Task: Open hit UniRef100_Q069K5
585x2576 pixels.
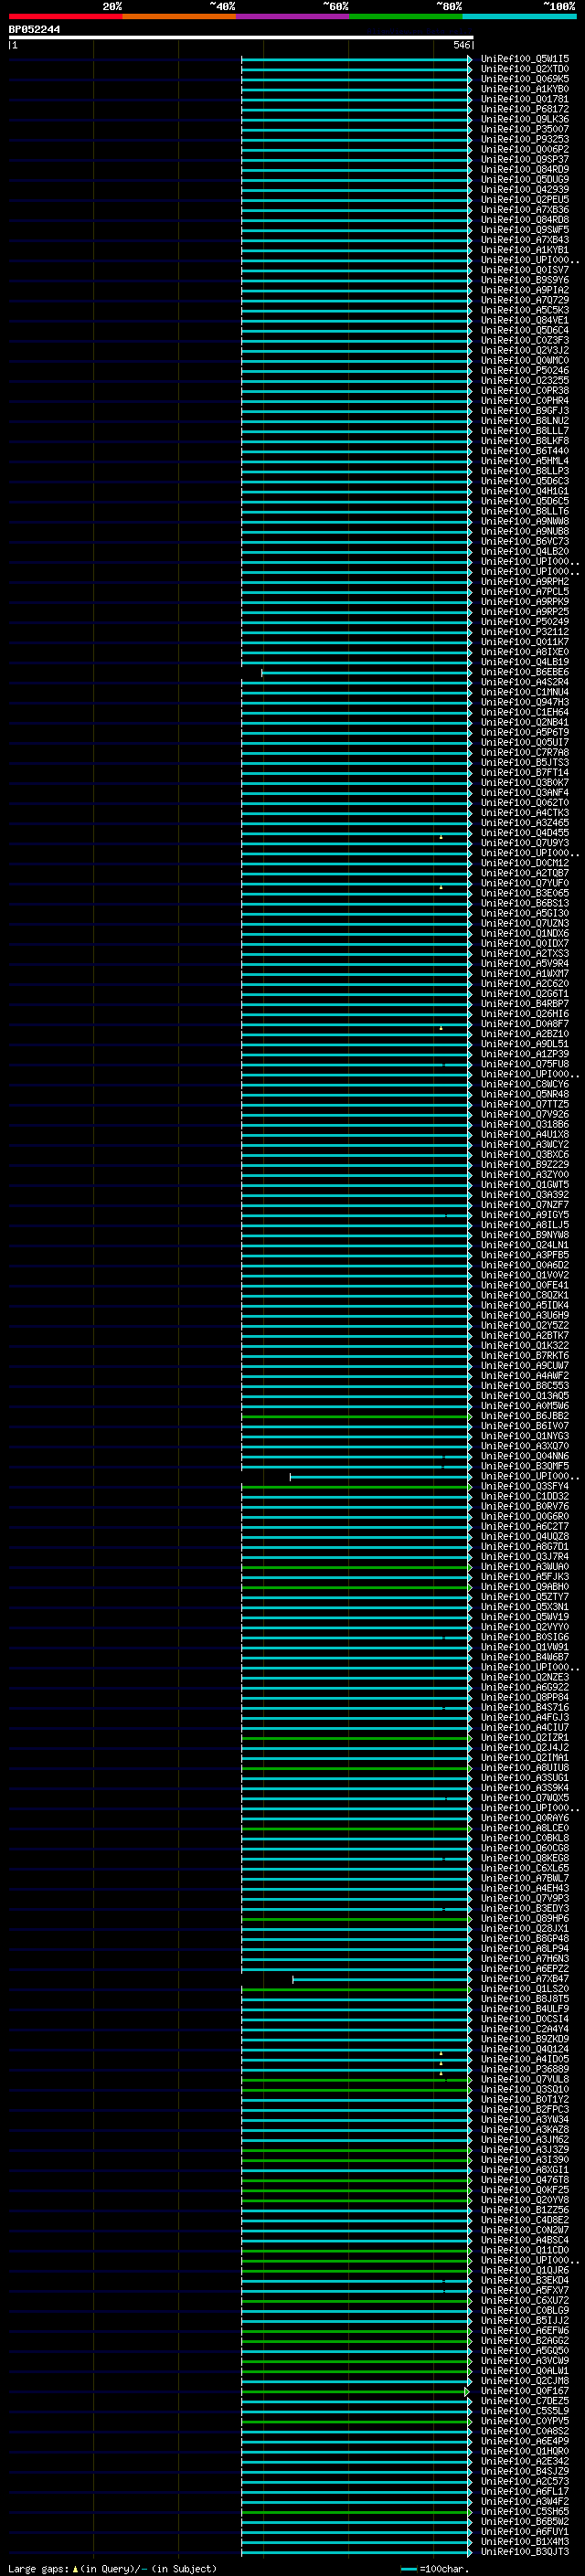Action: [x=524, y=79]
